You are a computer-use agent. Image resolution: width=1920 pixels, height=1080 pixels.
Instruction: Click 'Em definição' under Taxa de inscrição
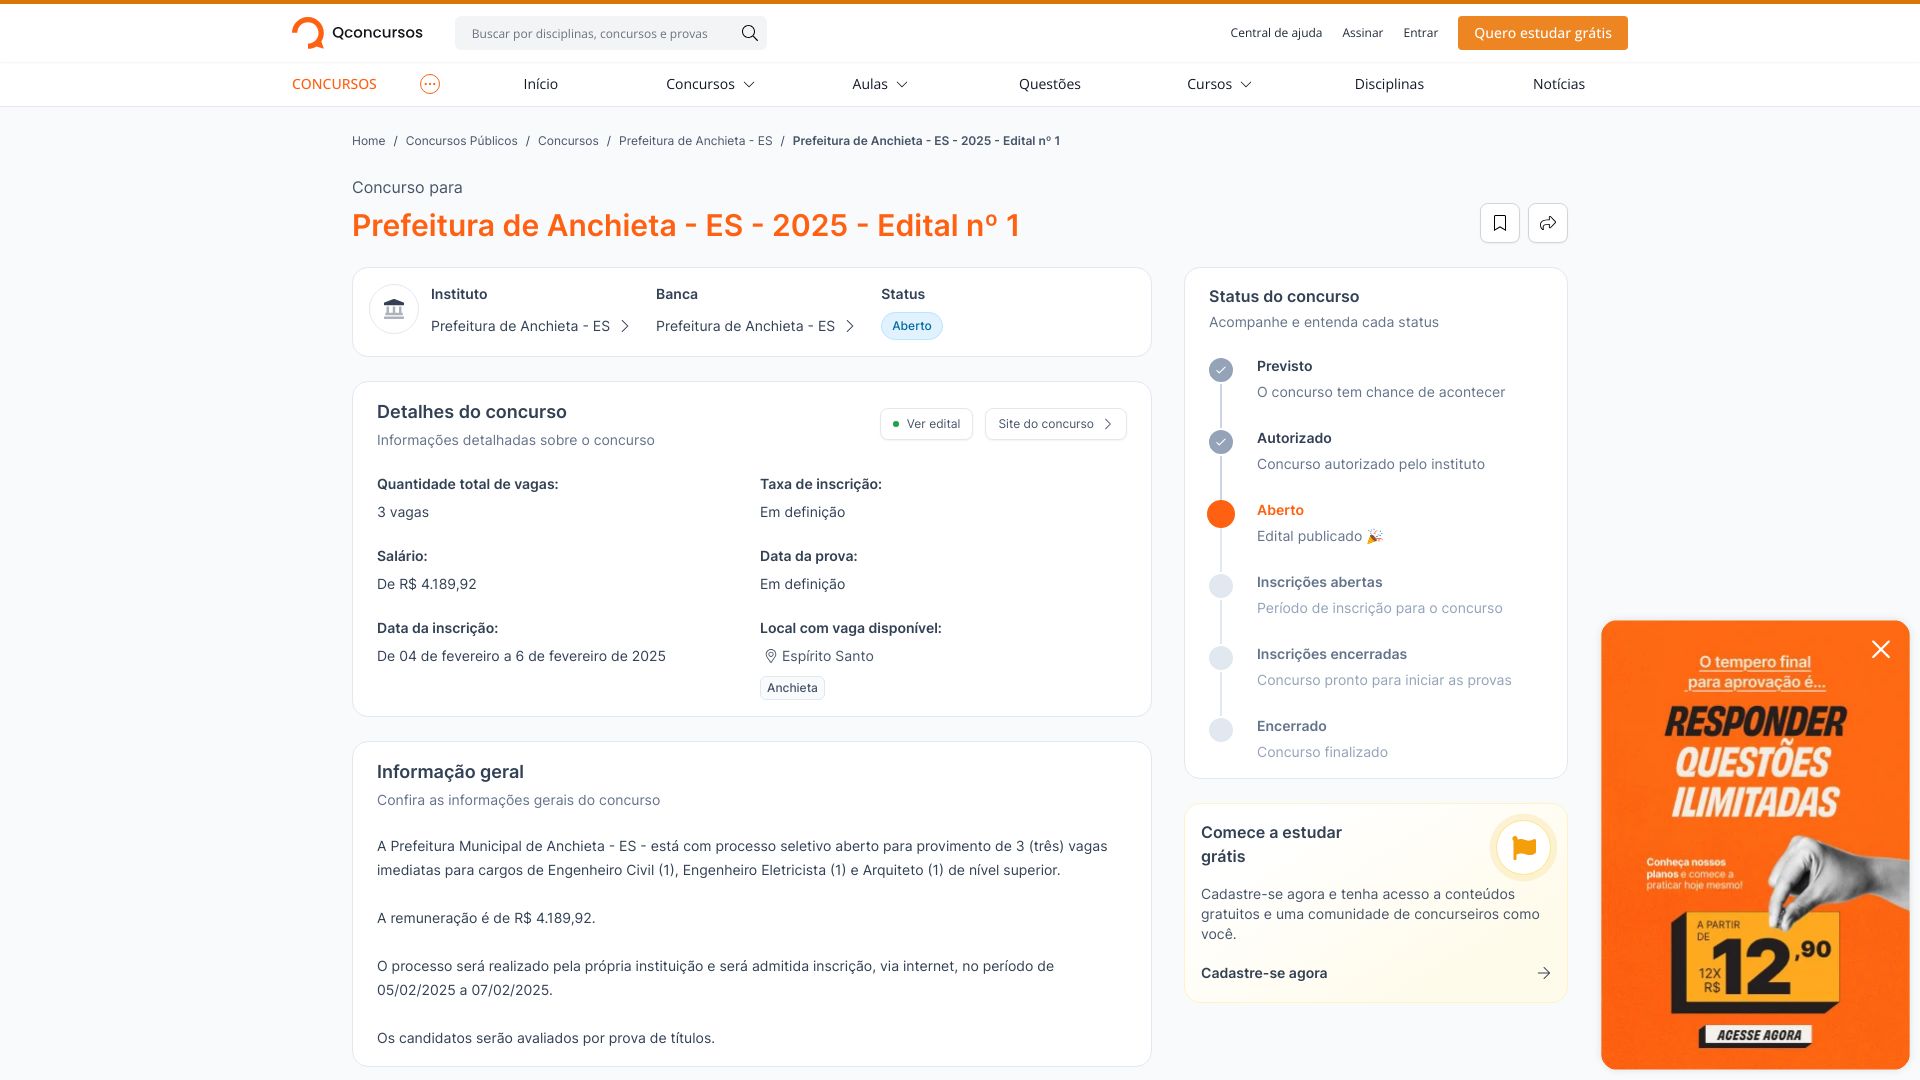(802, 512)
